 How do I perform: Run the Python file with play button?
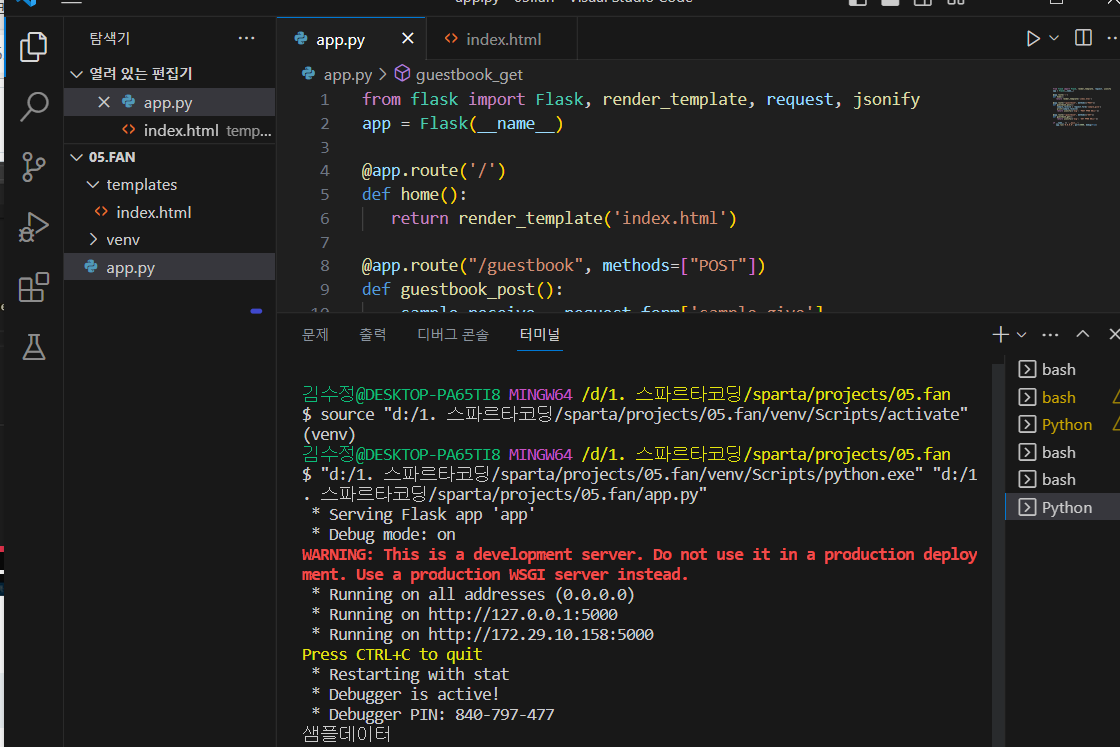pos(1033,38)
